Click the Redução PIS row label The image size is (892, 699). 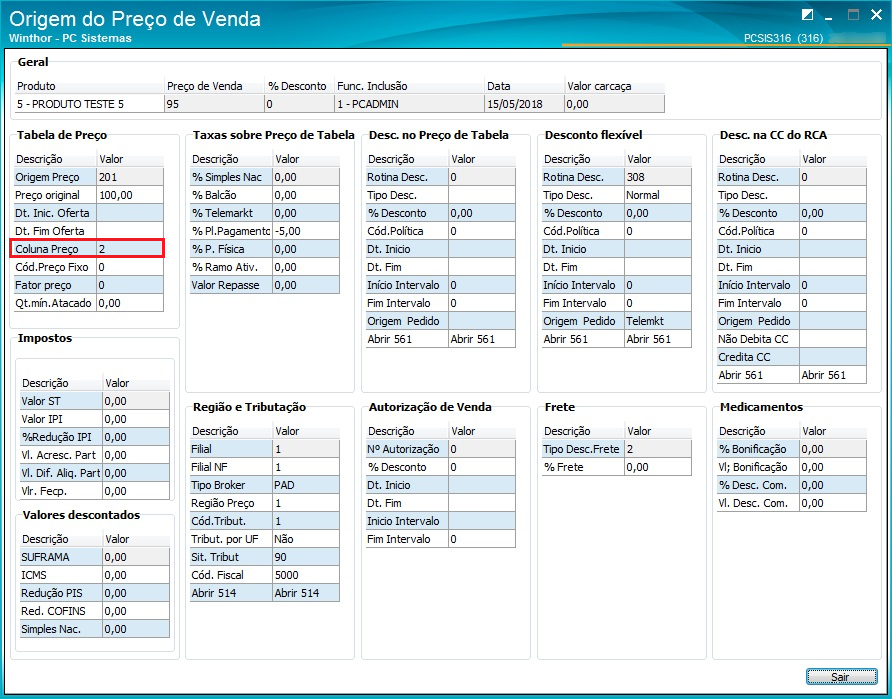coord(61,593)
